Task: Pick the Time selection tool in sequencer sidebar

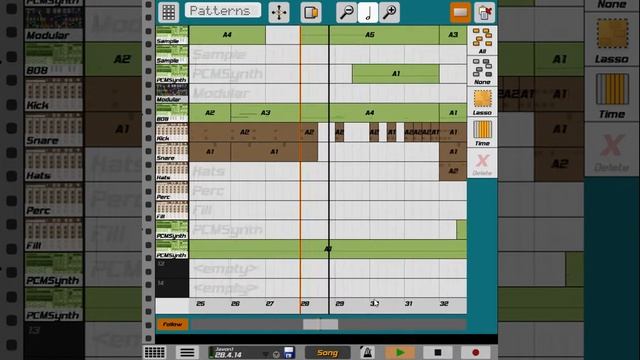Action: coord(482,133)
